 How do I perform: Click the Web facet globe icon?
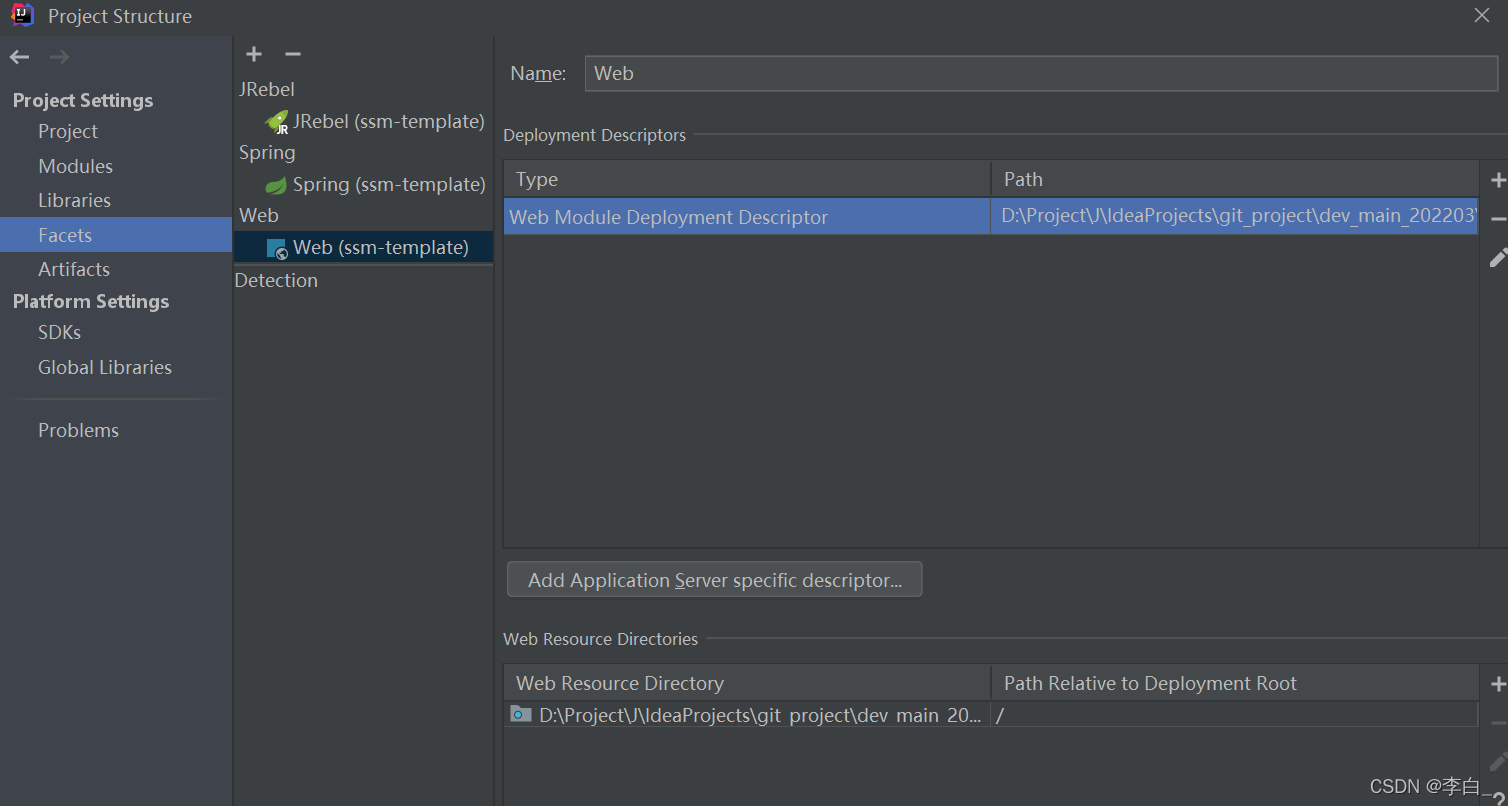point(277,249)
